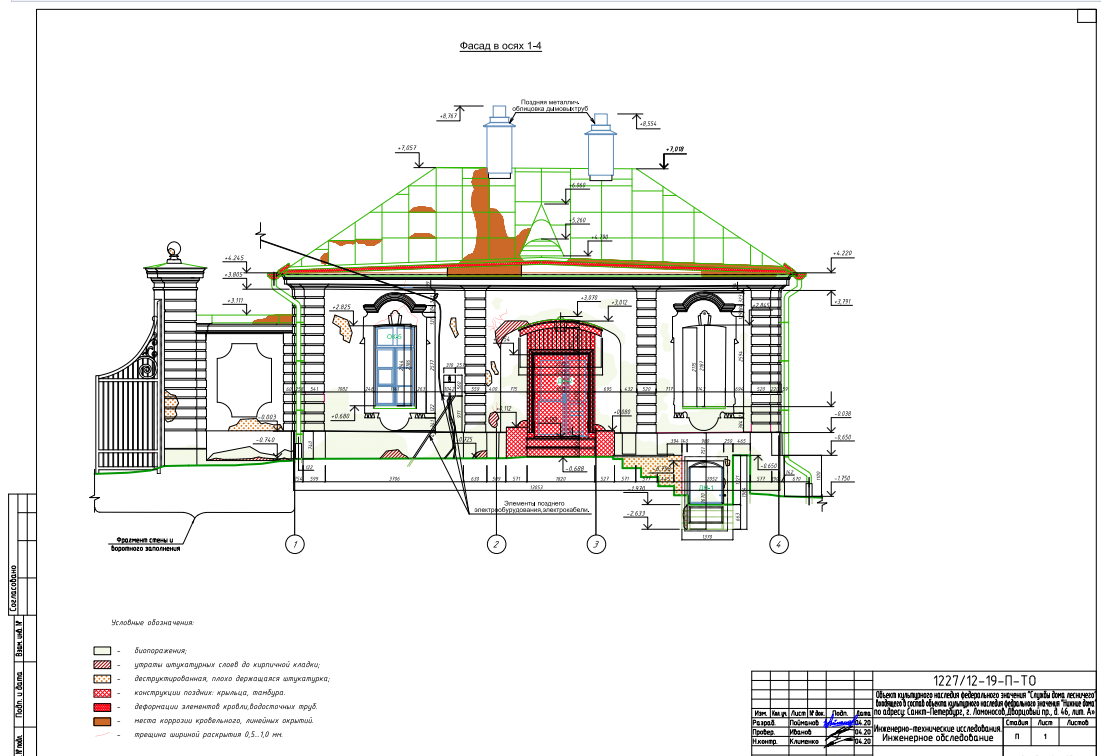Click the elevation mark "+8,767"
This screenshot has width=1101, height=756.
click(x=448, y=116)
